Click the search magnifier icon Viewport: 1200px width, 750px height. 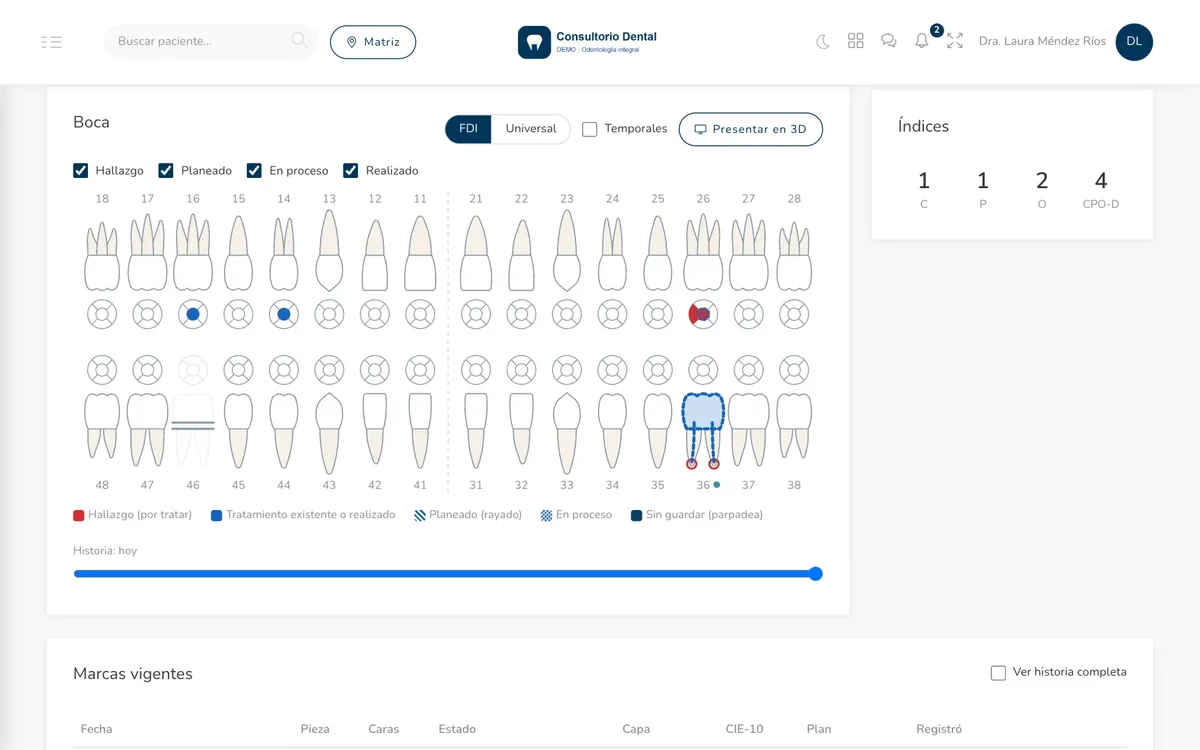299,41
